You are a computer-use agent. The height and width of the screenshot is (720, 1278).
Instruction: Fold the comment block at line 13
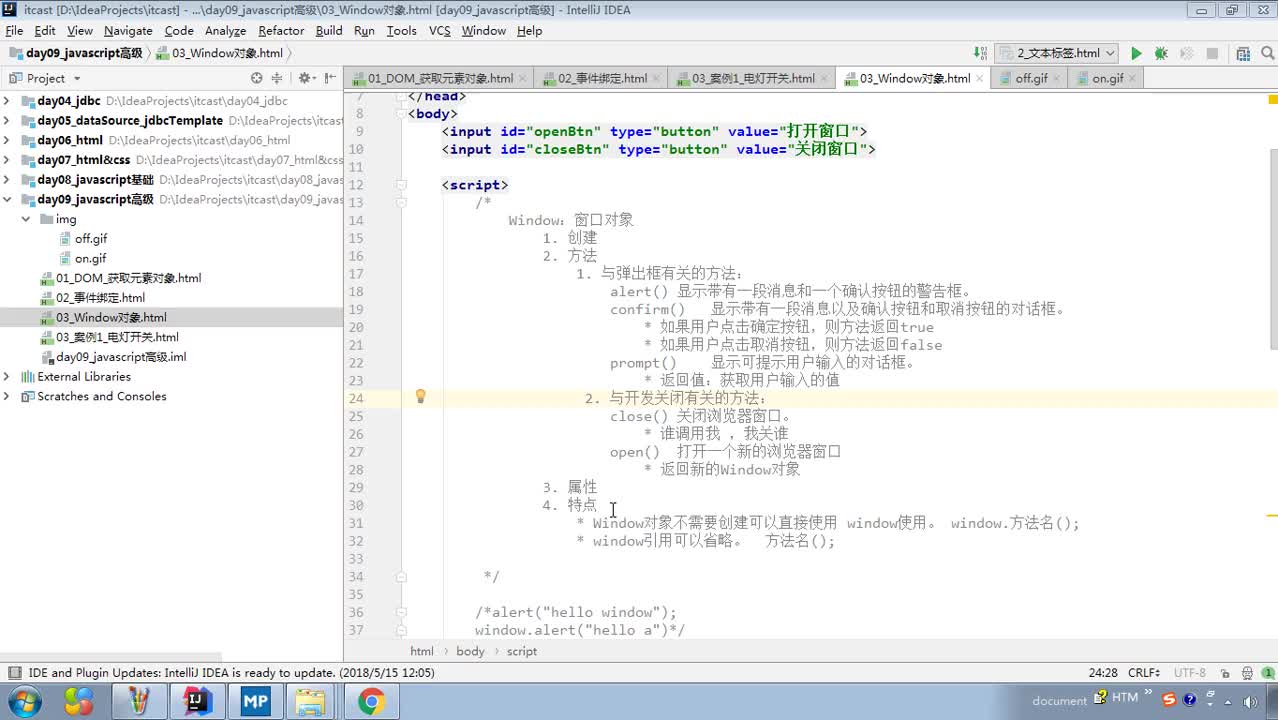[x=401, y=202]
